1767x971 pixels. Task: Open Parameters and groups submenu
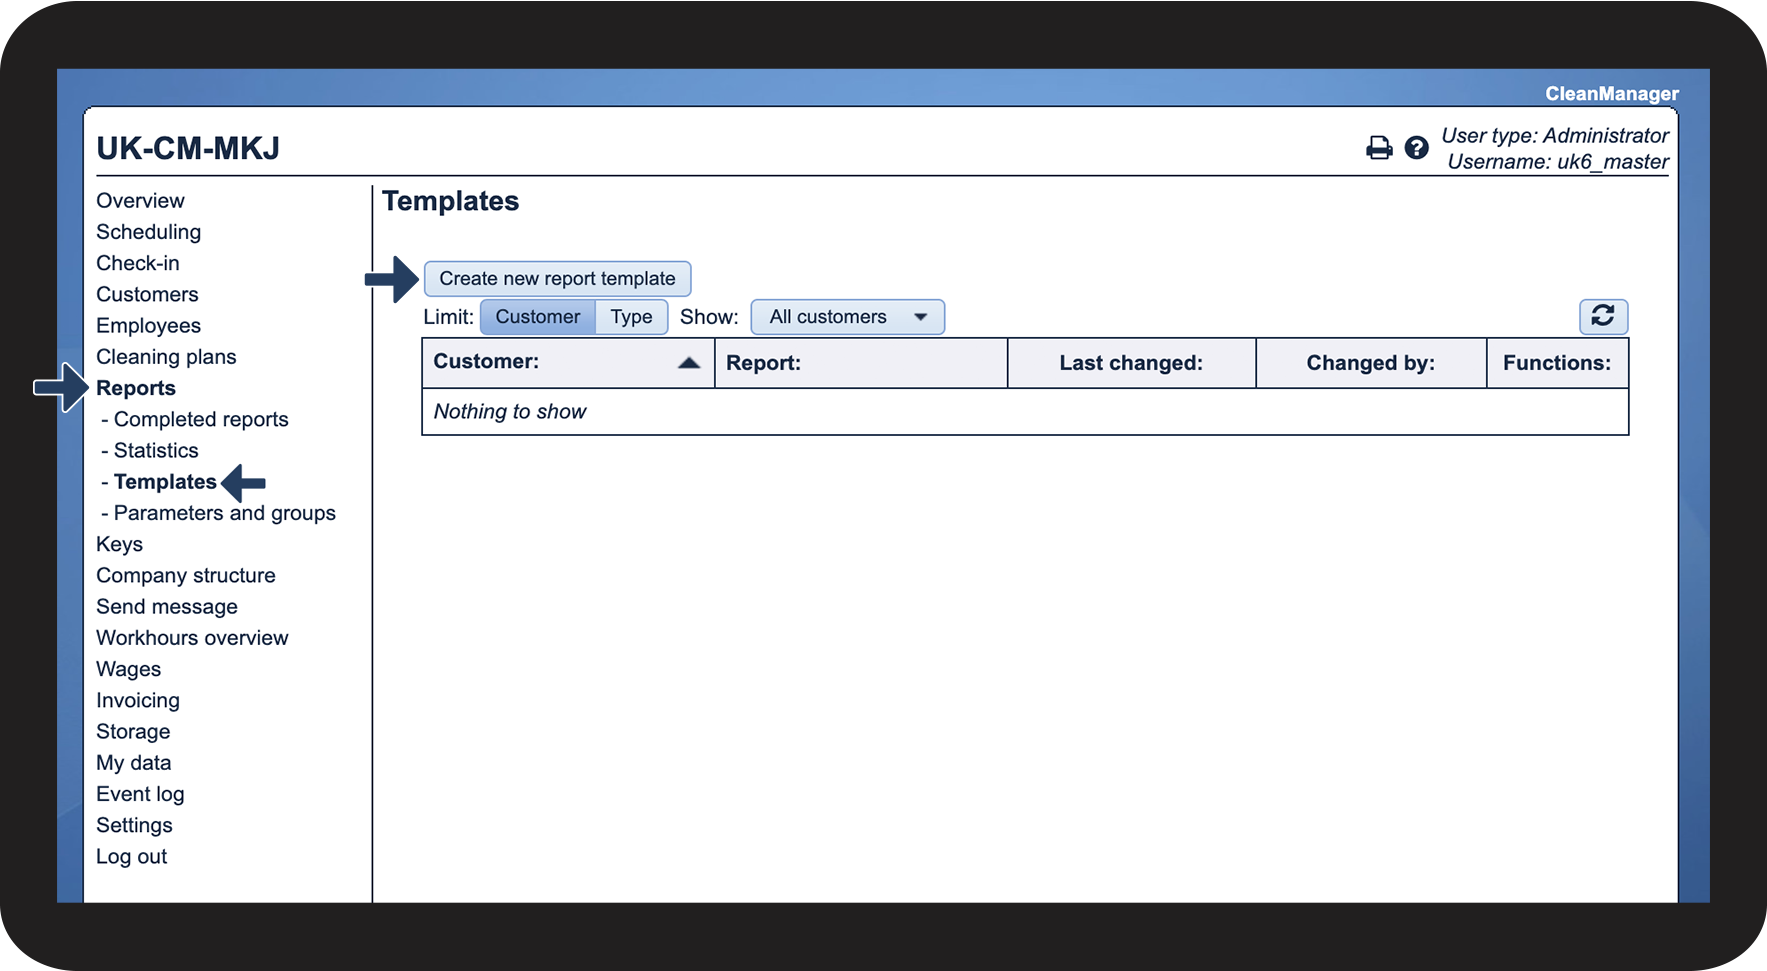coord(225,513)
